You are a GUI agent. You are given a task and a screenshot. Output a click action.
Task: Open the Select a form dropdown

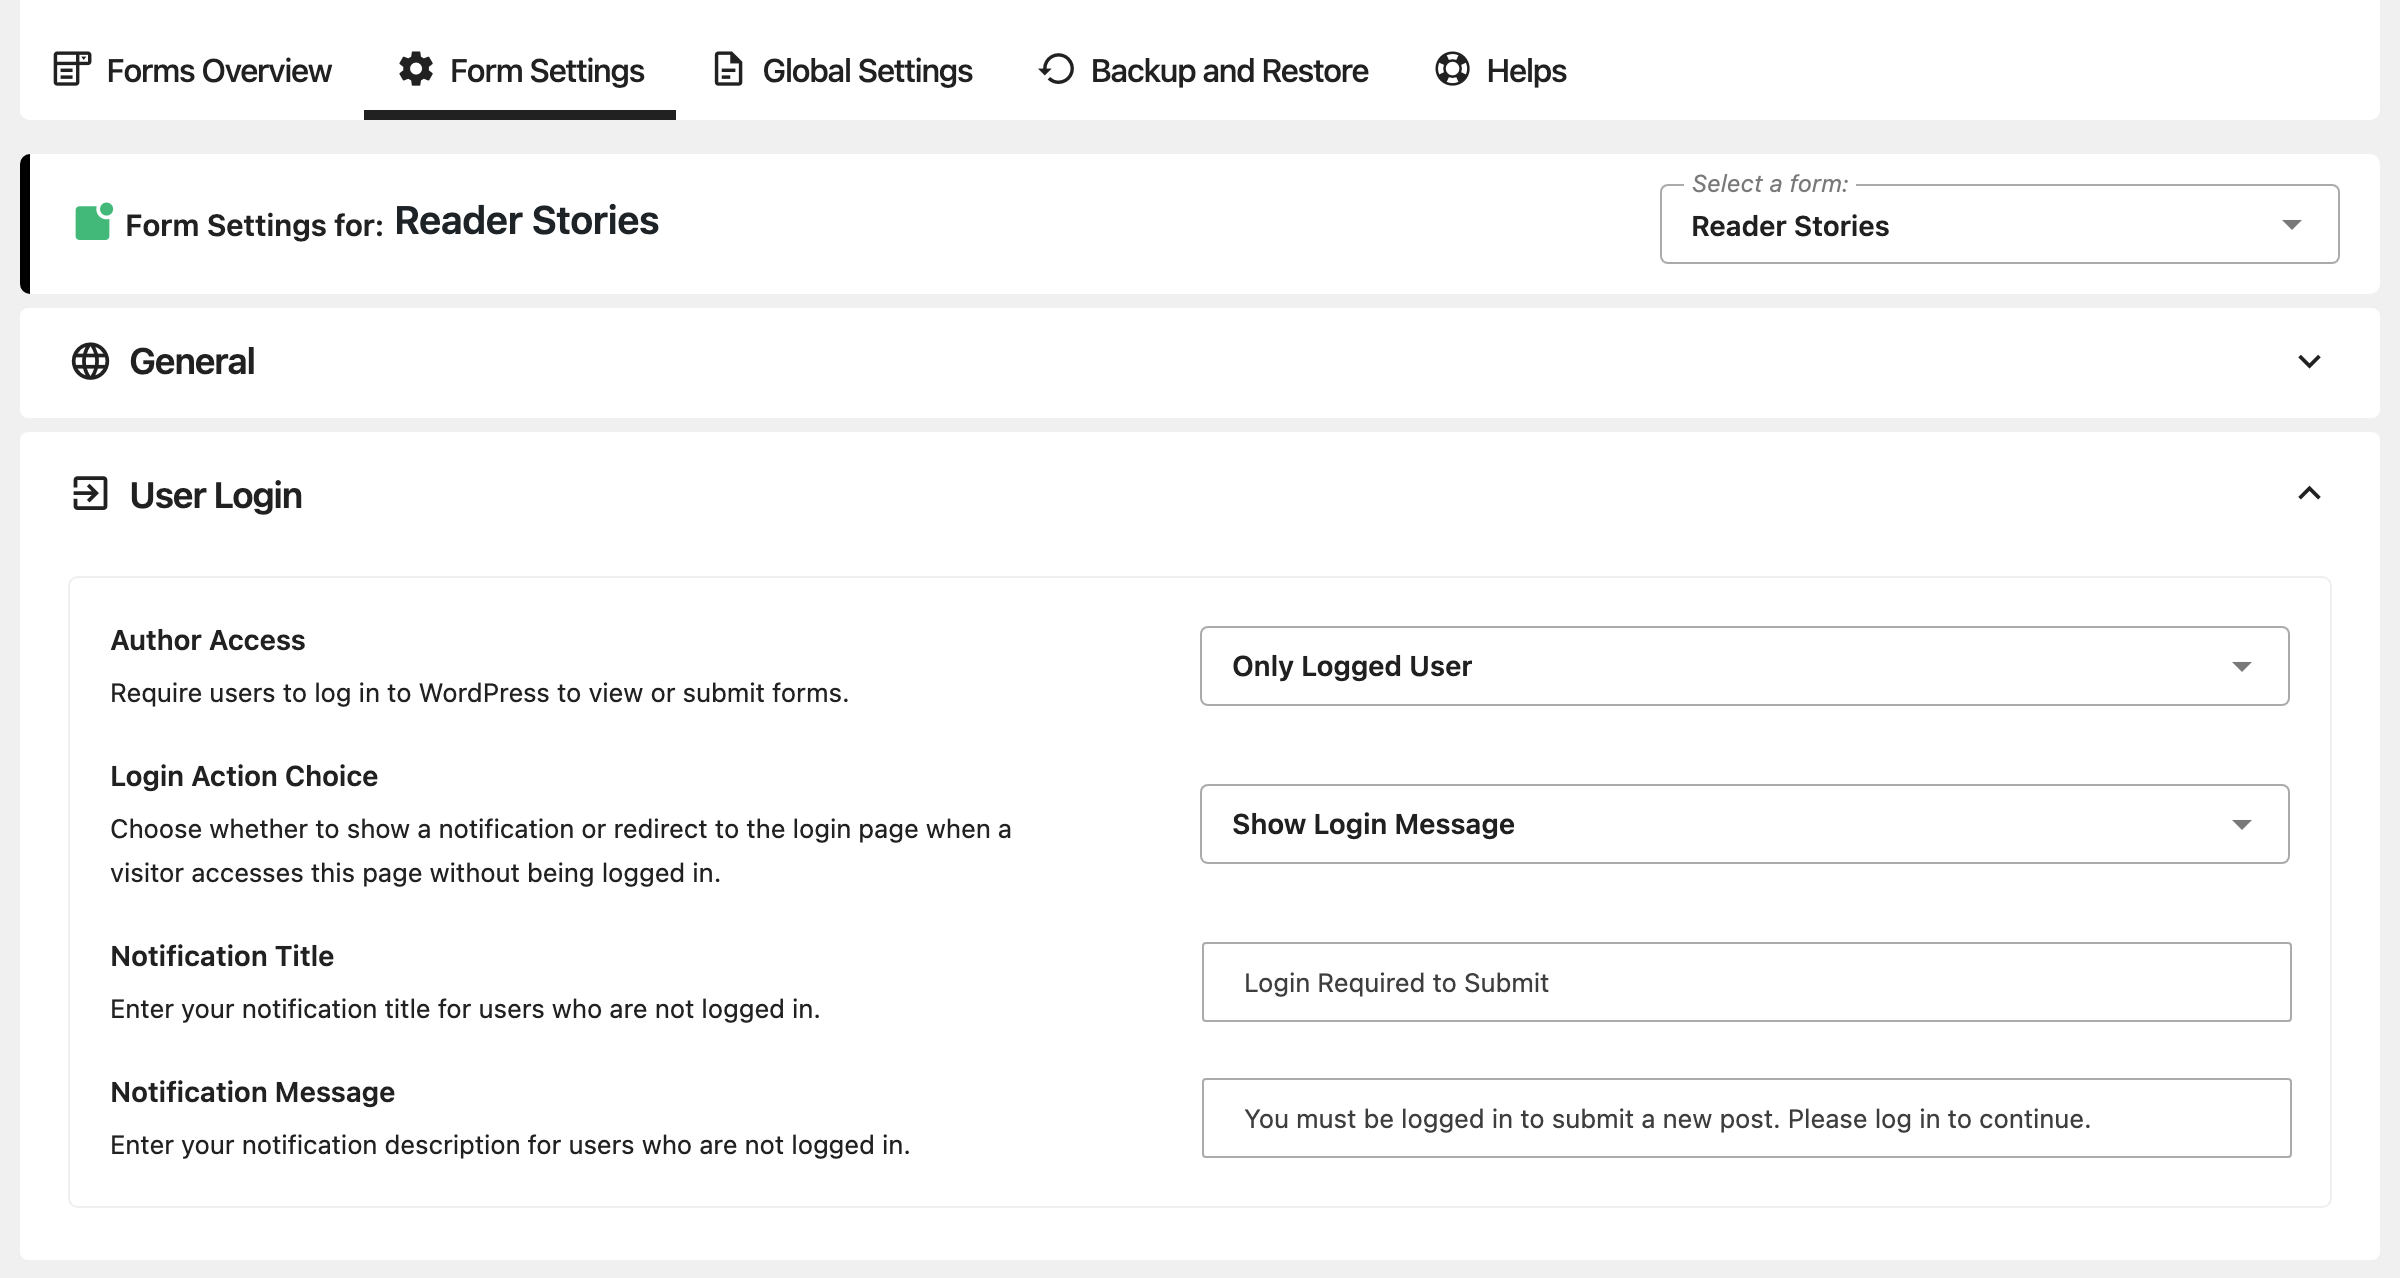1999,225
